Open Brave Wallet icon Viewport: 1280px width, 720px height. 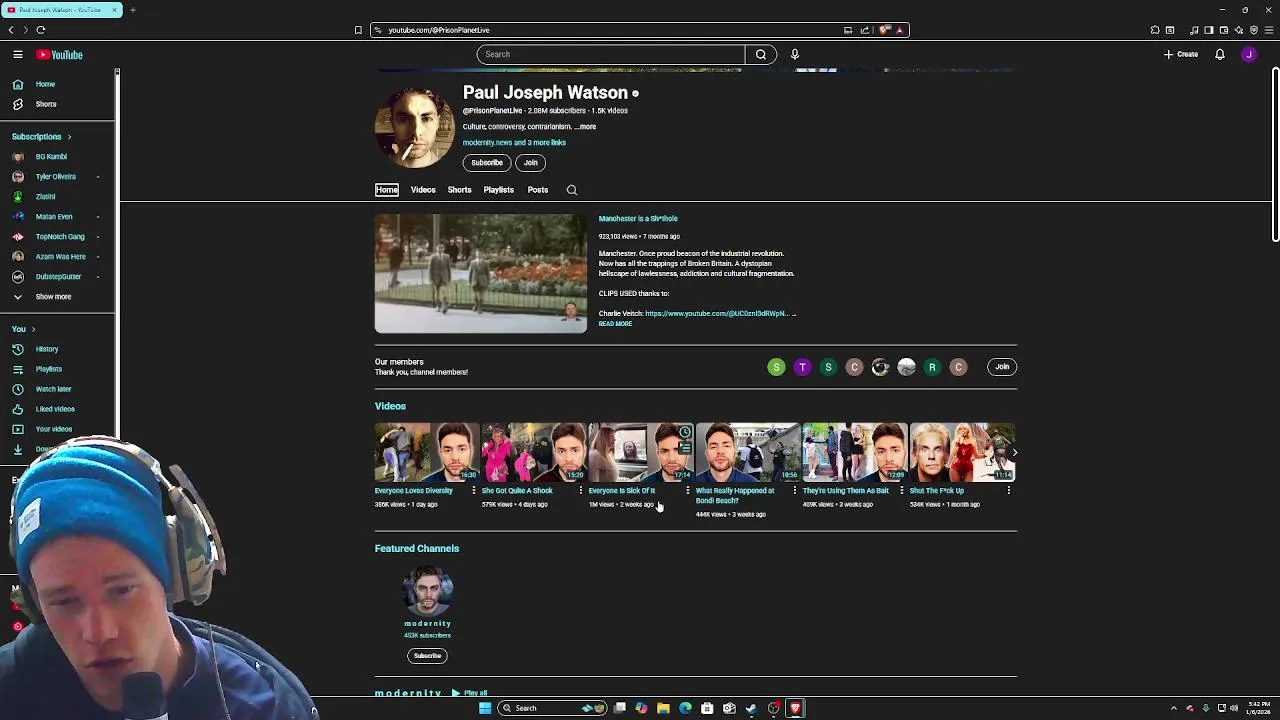pos(1224,30)
